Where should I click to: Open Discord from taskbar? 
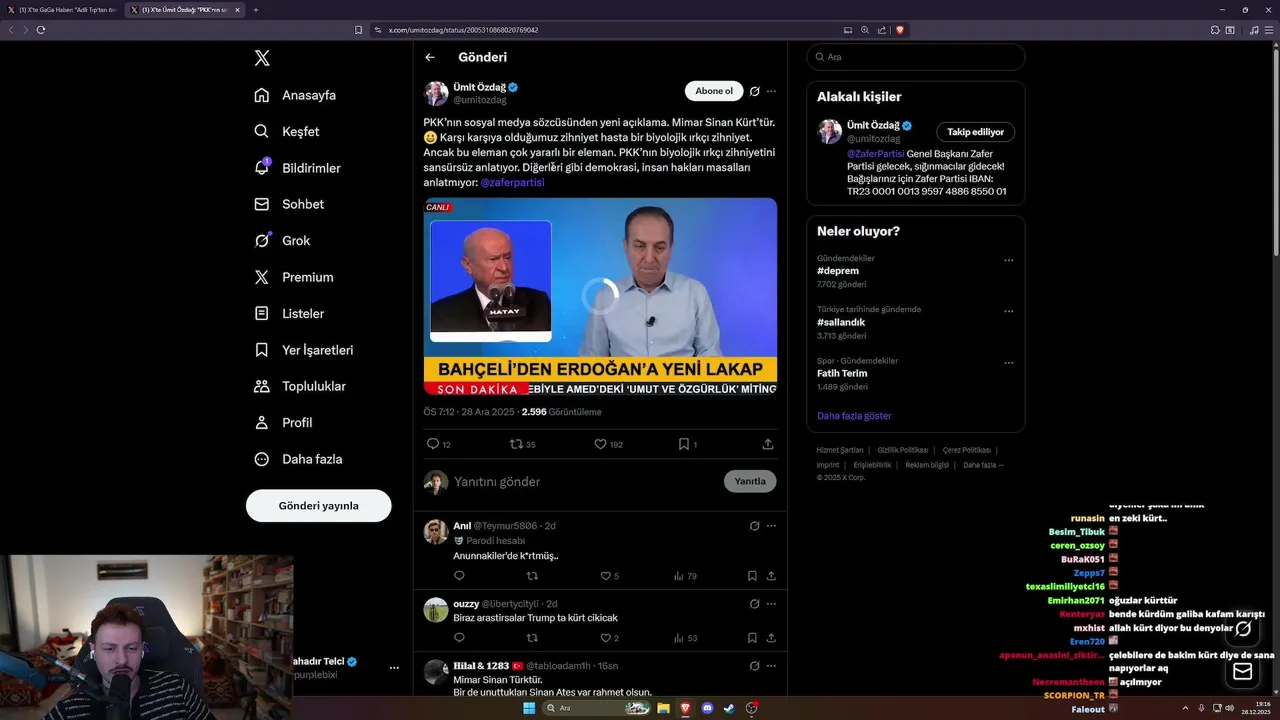(x=708, y=708)
